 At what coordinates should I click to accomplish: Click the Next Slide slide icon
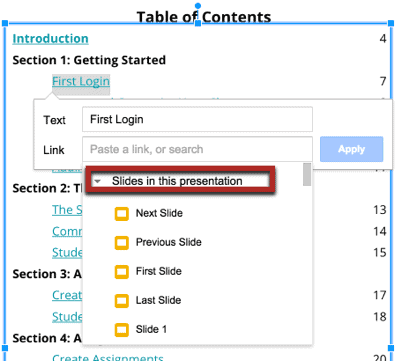[x=122, y=214]
